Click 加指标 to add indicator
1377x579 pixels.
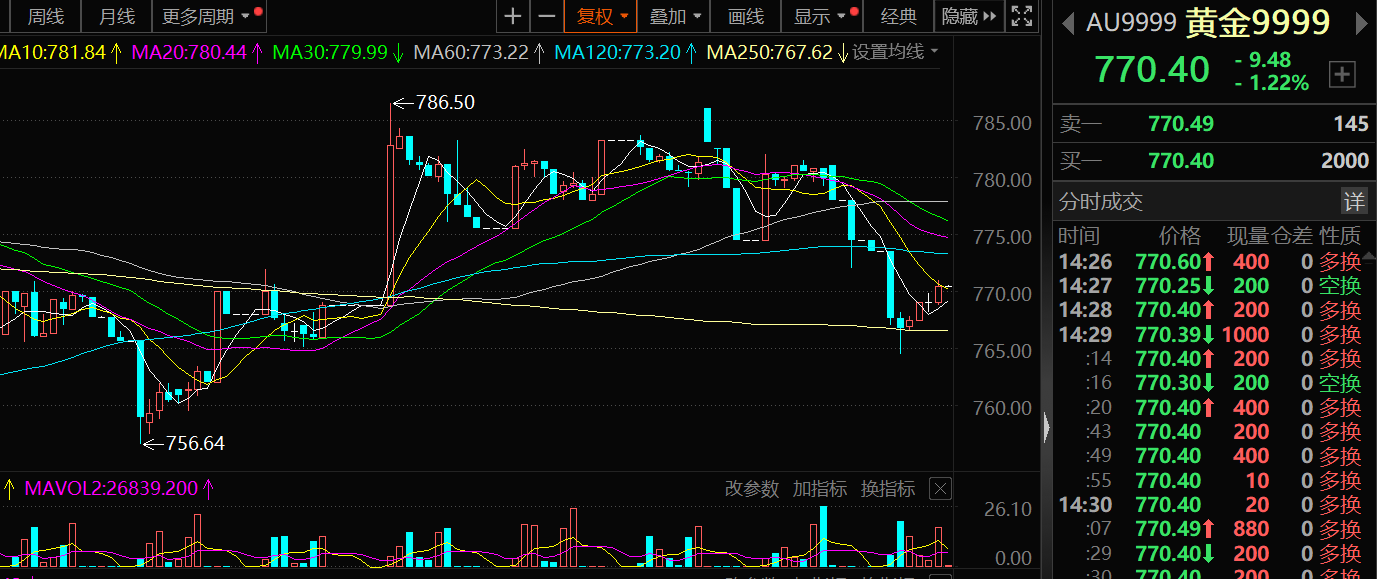pyautogui.click(x=820, y=489)
